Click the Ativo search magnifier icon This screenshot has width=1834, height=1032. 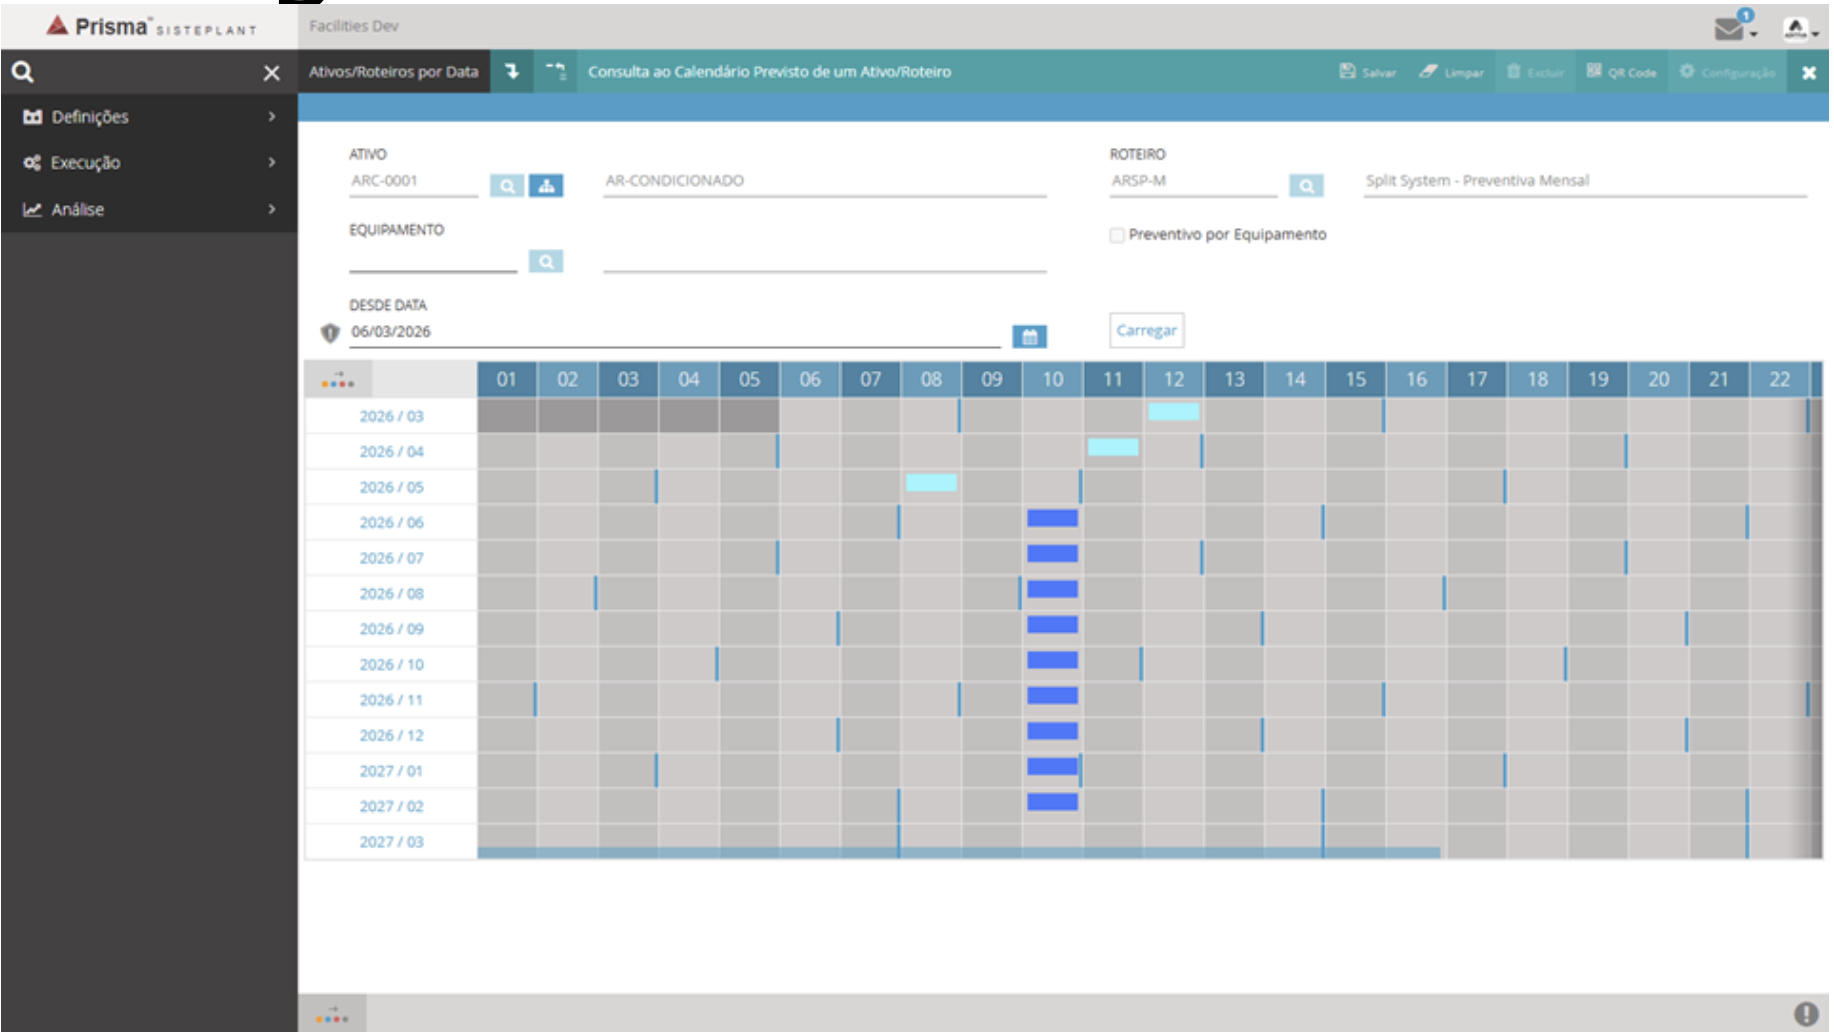[507, 186]
